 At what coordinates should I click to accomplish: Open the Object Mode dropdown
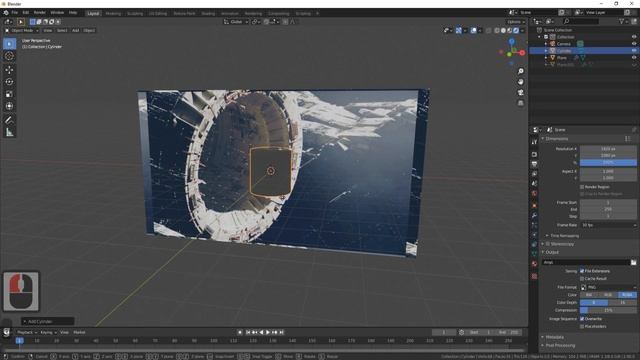coord(22,30)
